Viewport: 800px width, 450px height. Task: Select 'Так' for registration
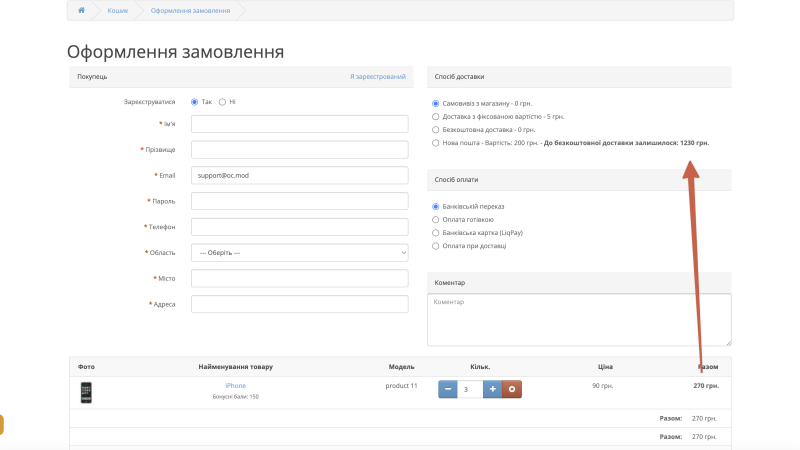point(194,102)
